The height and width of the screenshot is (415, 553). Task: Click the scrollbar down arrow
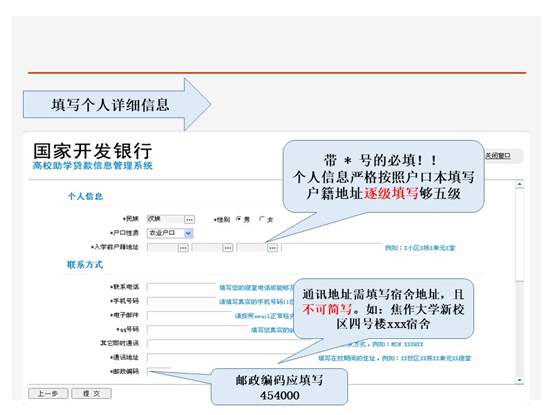pos(519,380)
